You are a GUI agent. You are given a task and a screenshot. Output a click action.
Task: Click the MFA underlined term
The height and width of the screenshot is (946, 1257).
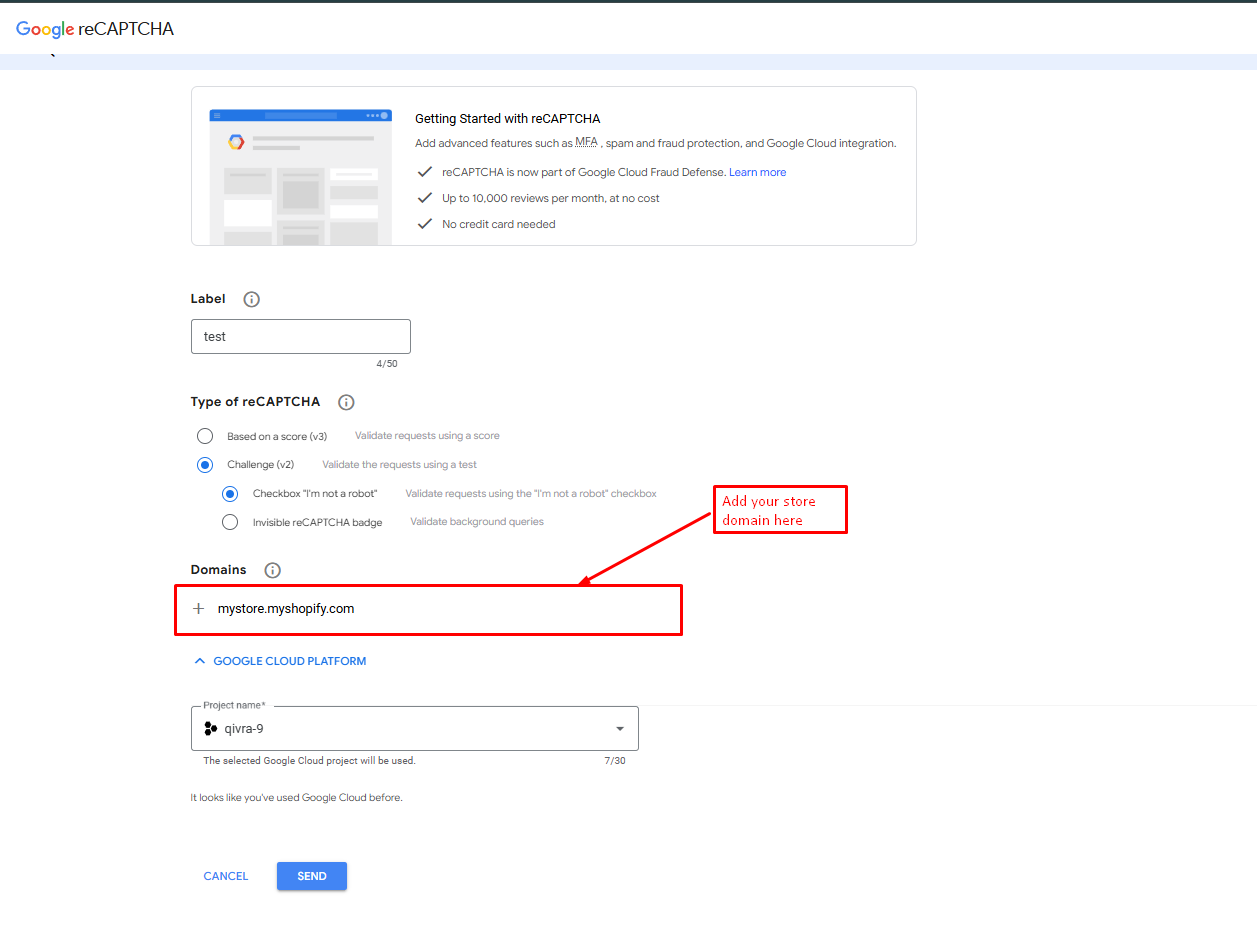[x=587, y=143]
